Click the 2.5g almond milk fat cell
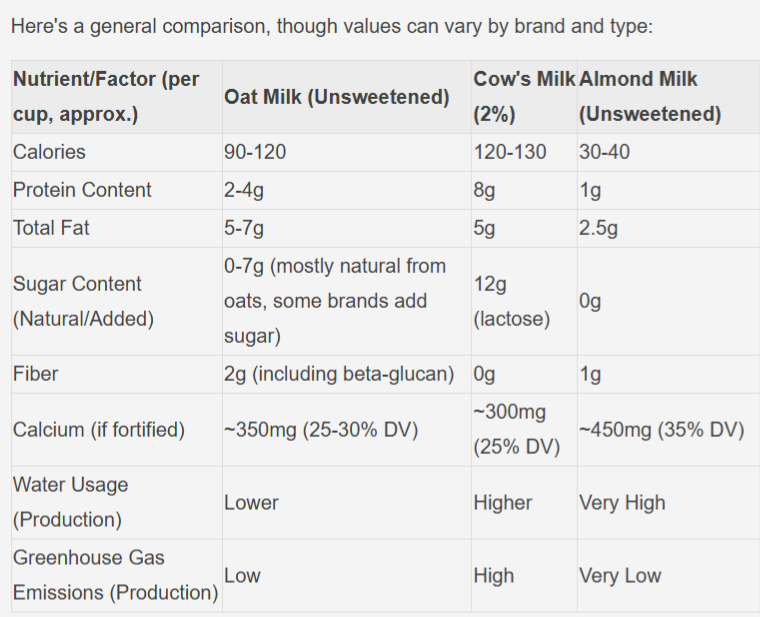The height and width of the screenshot is (617, 760). click(x=598, y=228)
